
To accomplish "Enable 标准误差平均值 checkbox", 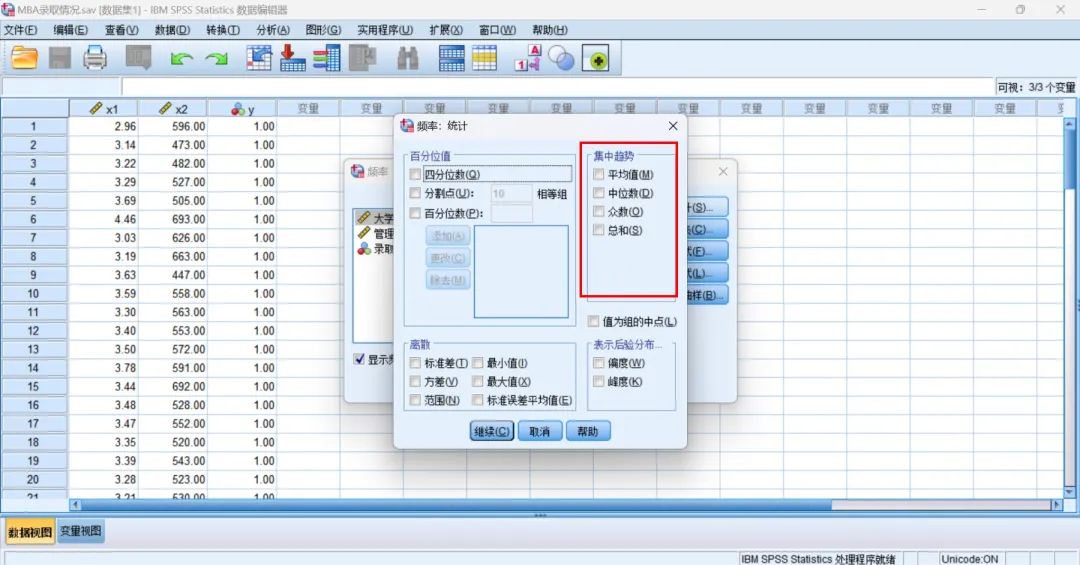I will tap(477, 400).
